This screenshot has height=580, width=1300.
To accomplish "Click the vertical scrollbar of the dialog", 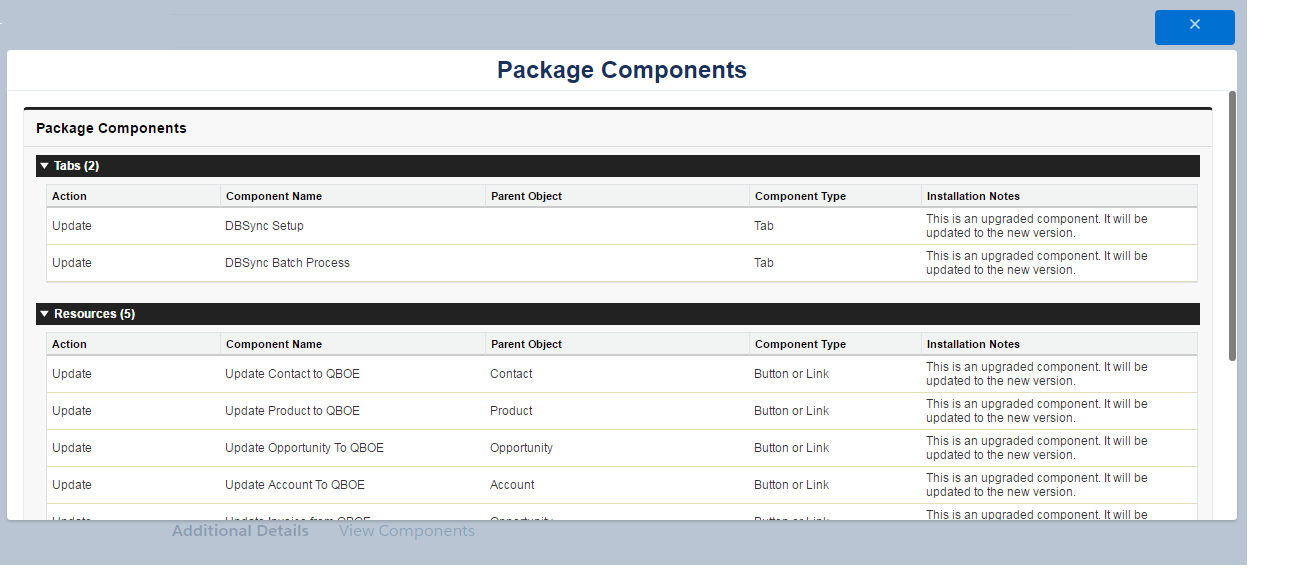I will tap(1232, 225).
